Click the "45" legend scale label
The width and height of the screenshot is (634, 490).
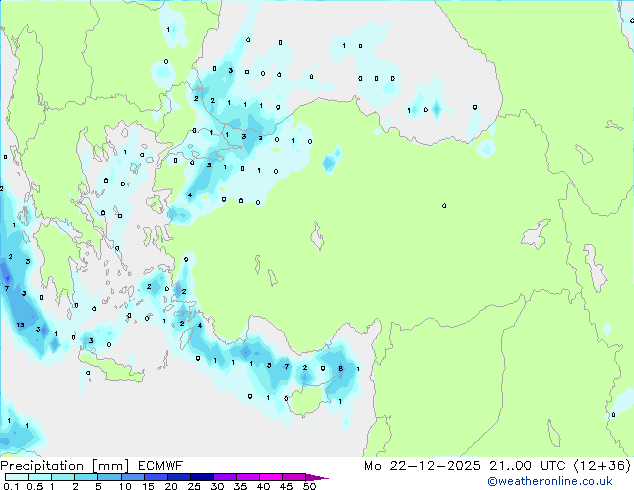point(286,486)
